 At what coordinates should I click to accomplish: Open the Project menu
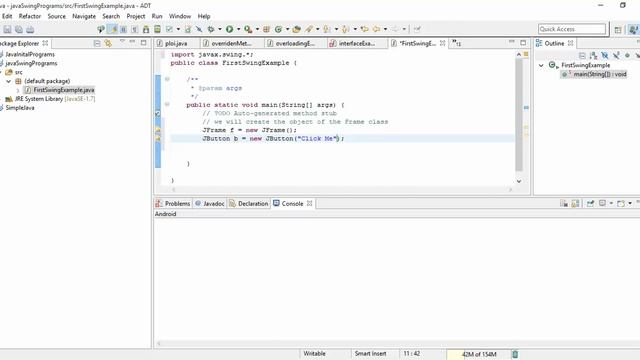click(x=136, y=16)
